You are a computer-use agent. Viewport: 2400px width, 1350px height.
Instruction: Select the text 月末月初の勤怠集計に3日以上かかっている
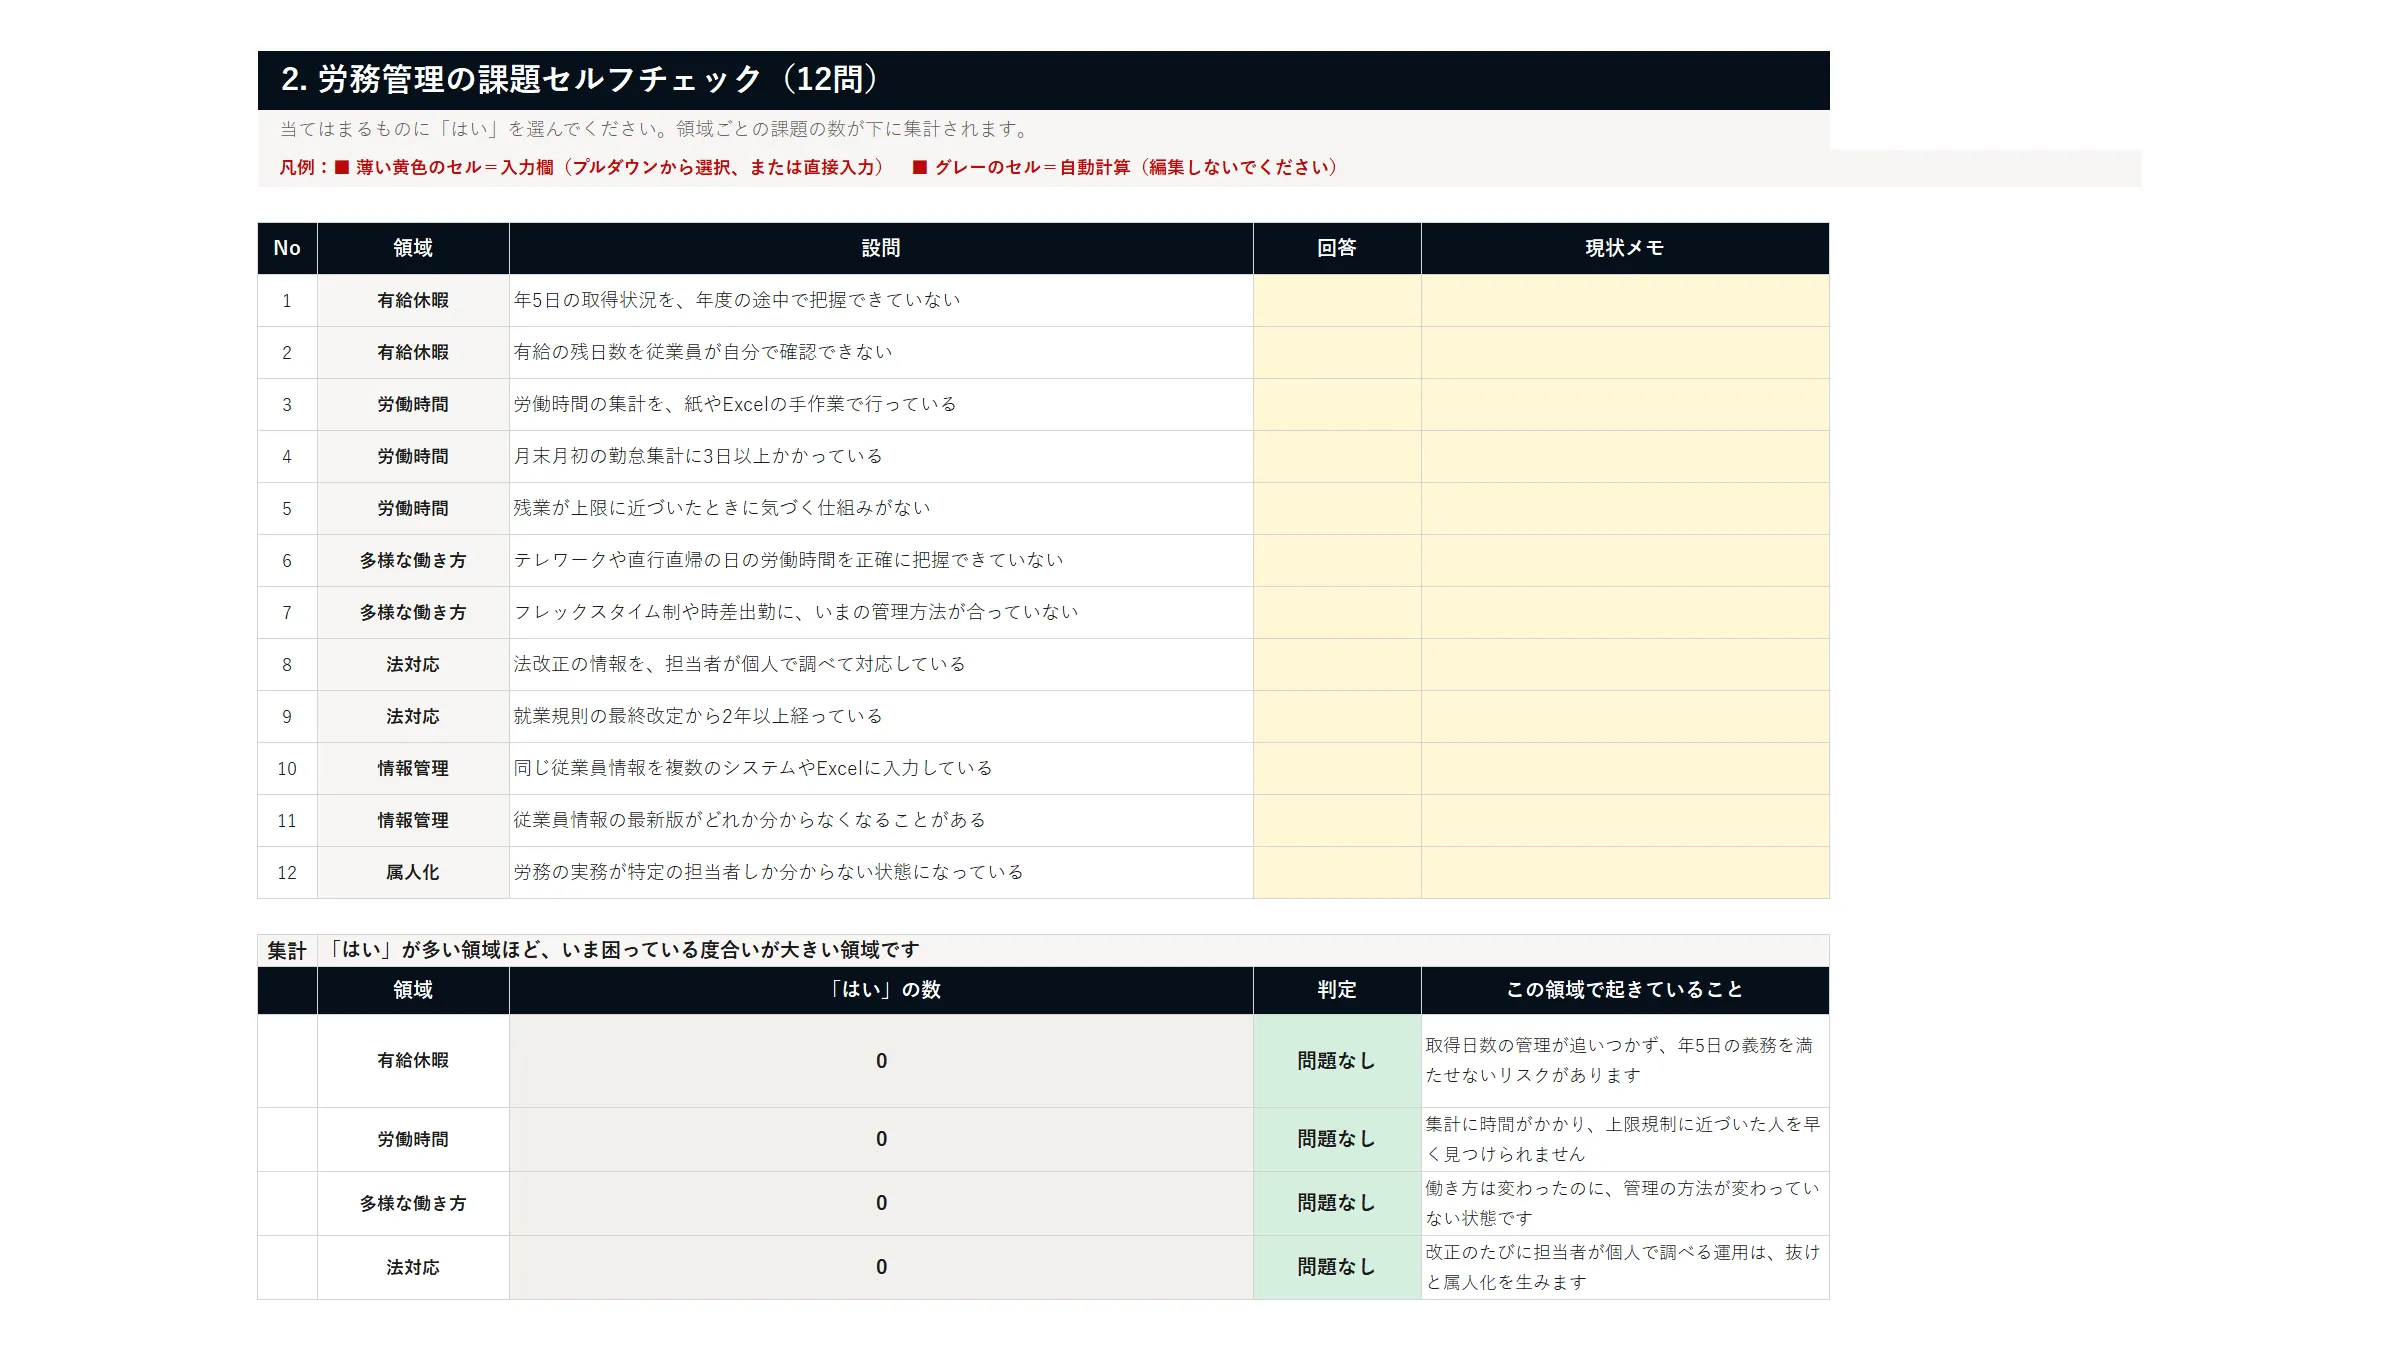(698, 456)
